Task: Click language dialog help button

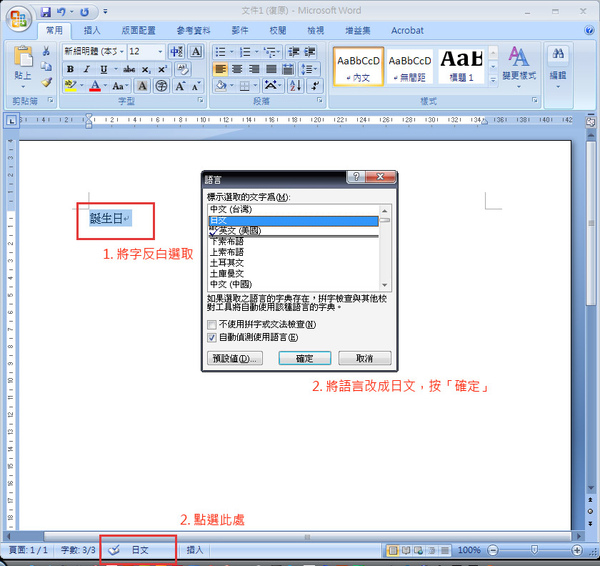Action: coord(356,177)
